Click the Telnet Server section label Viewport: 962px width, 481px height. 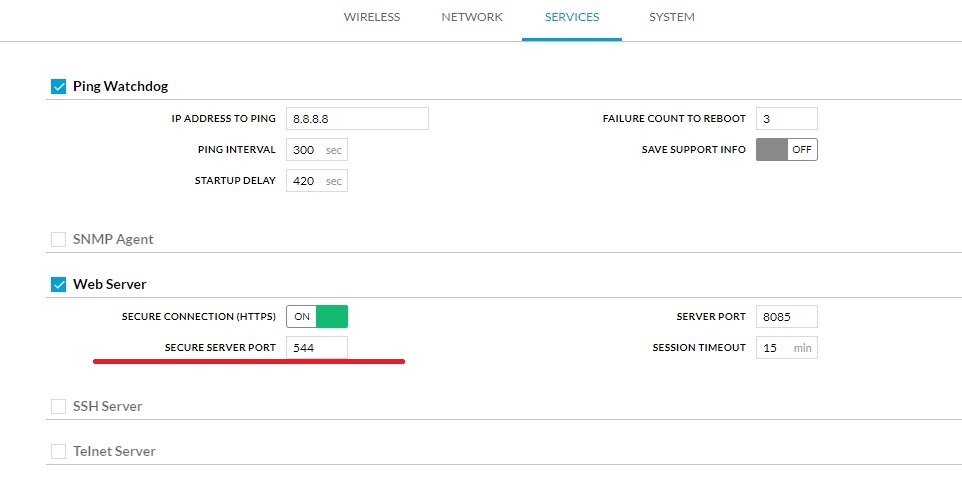pyautogui.click(x=114, y=452)
